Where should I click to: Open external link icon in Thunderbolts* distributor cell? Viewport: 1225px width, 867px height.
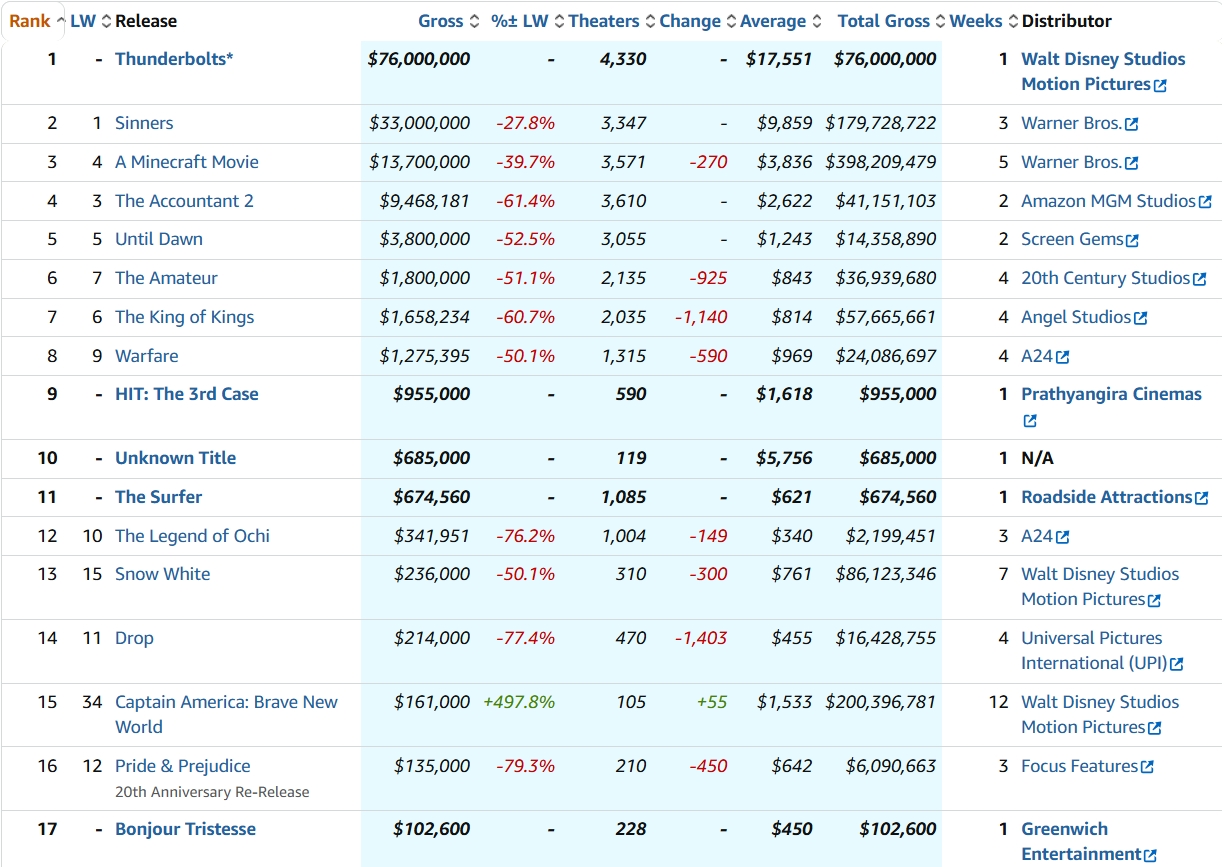click(x=1160, y=86)
